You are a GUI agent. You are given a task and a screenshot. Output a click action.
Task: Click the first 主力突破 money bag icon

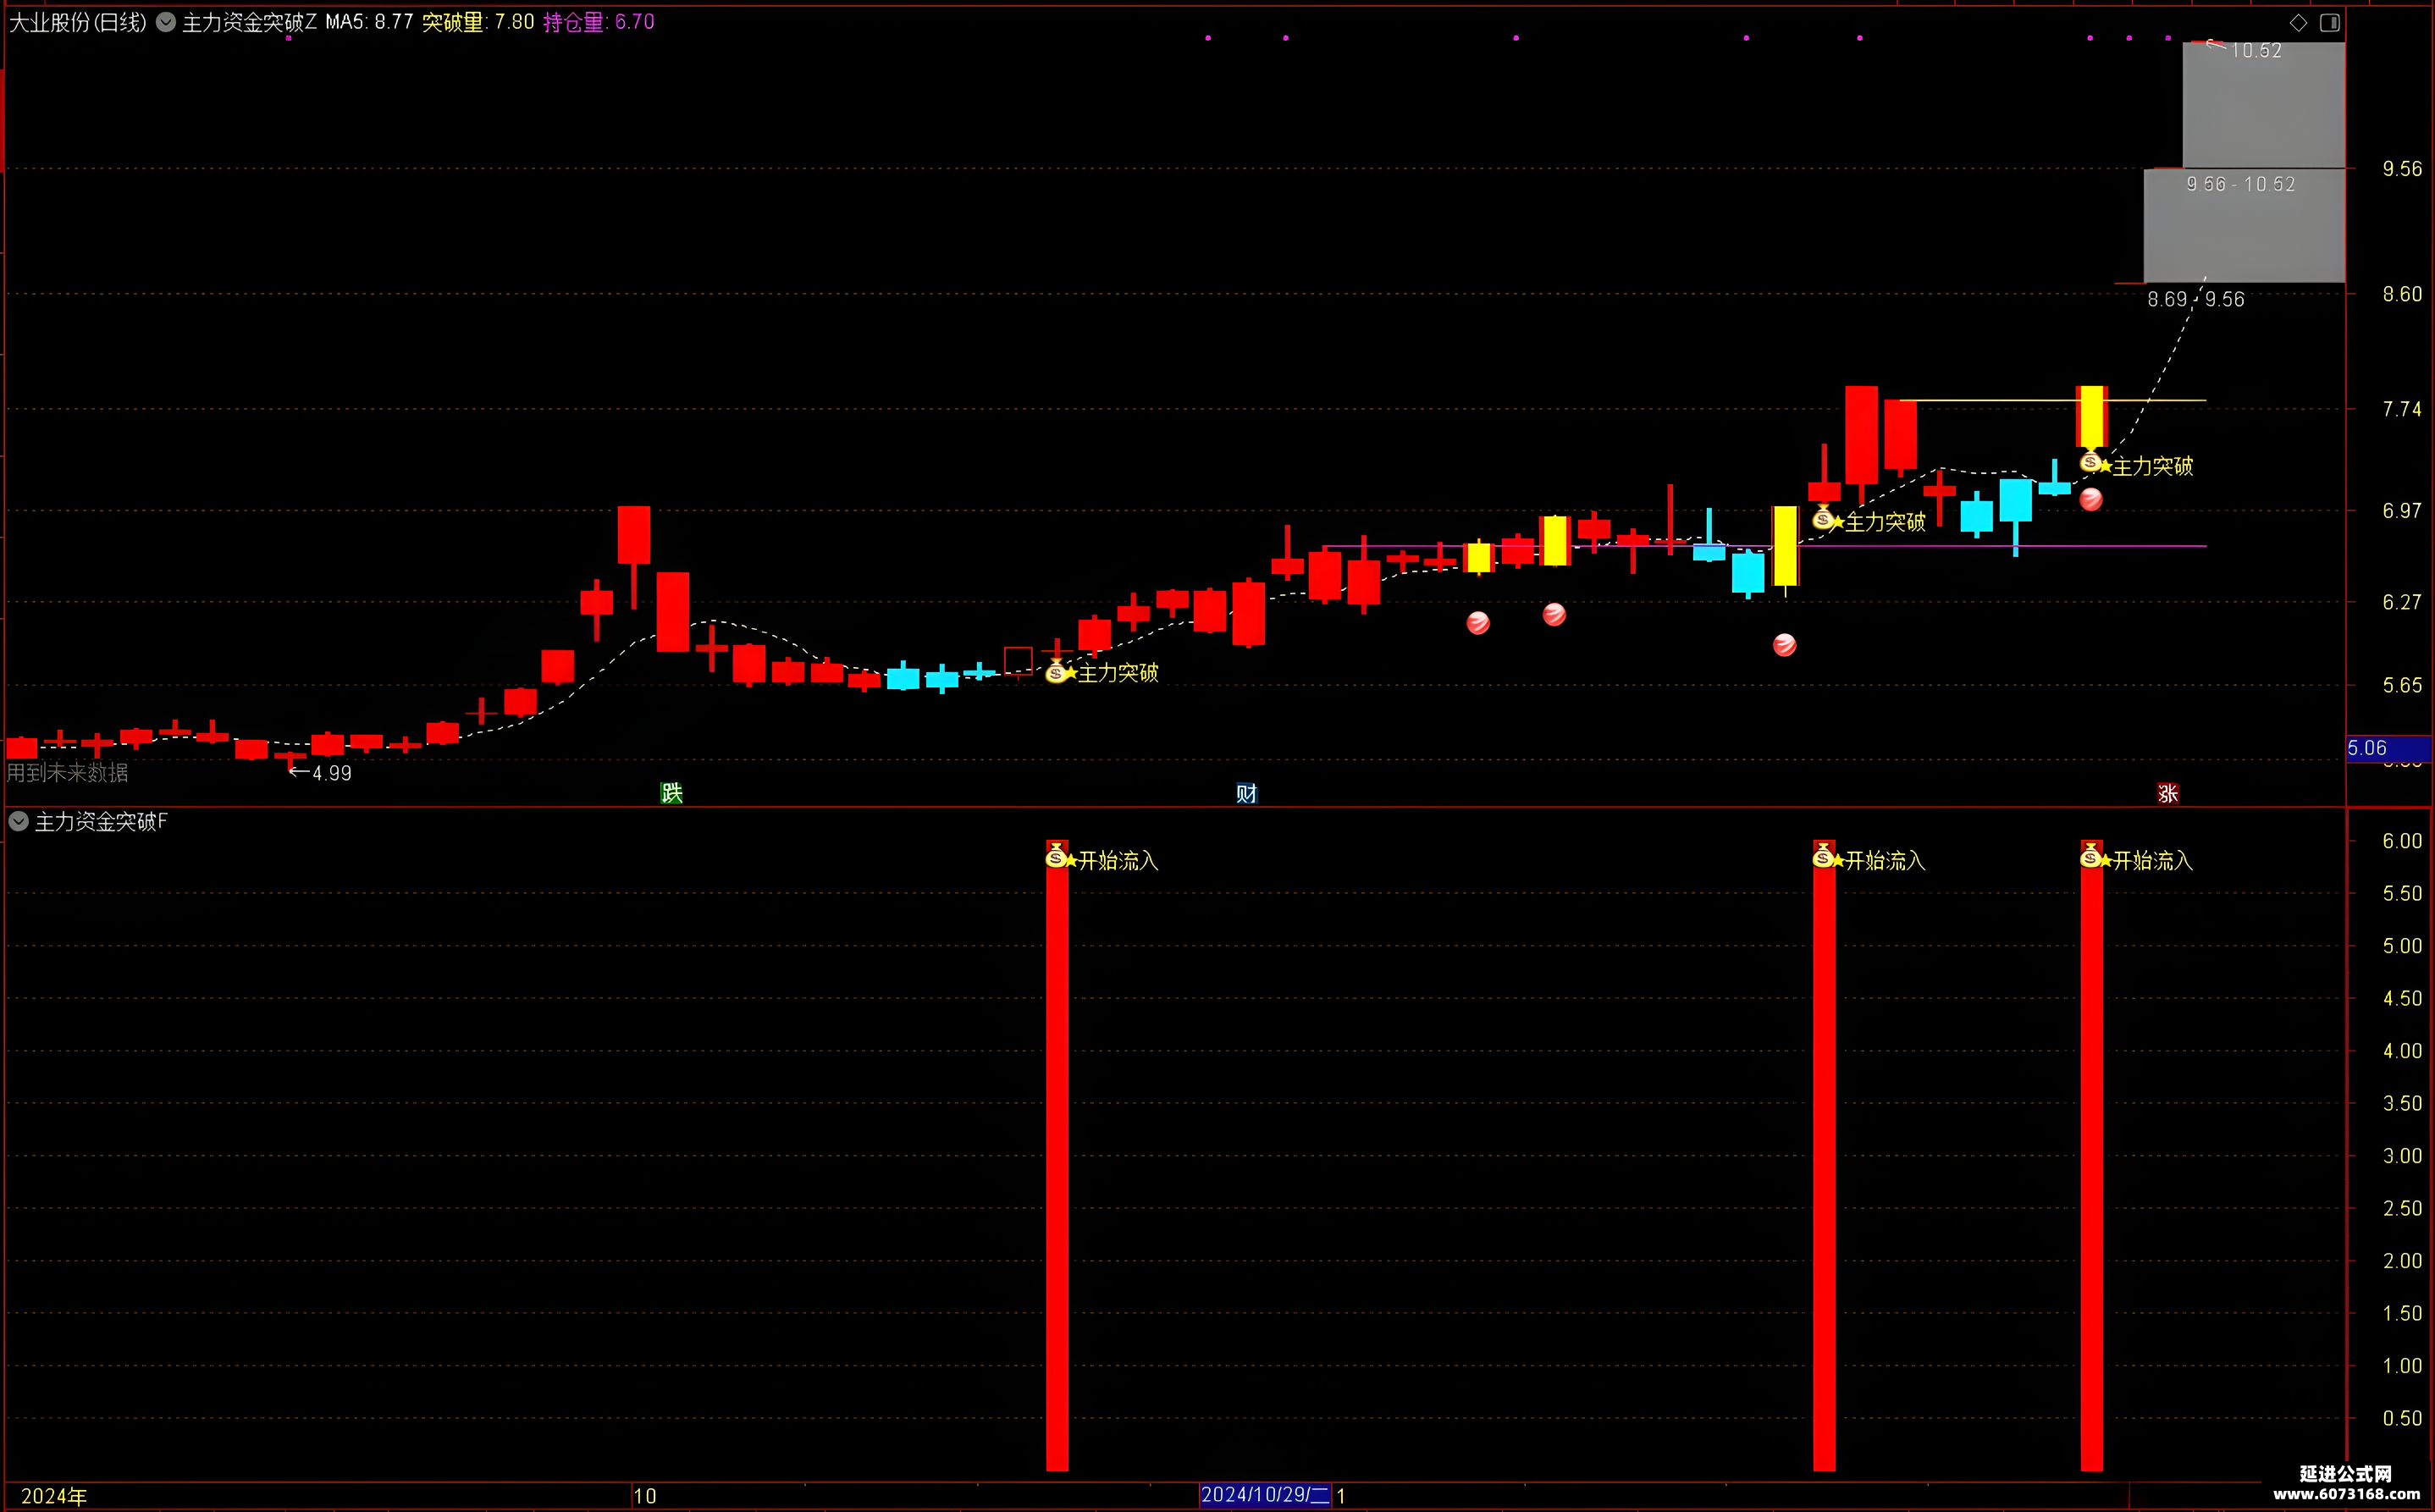[1056, 672]
